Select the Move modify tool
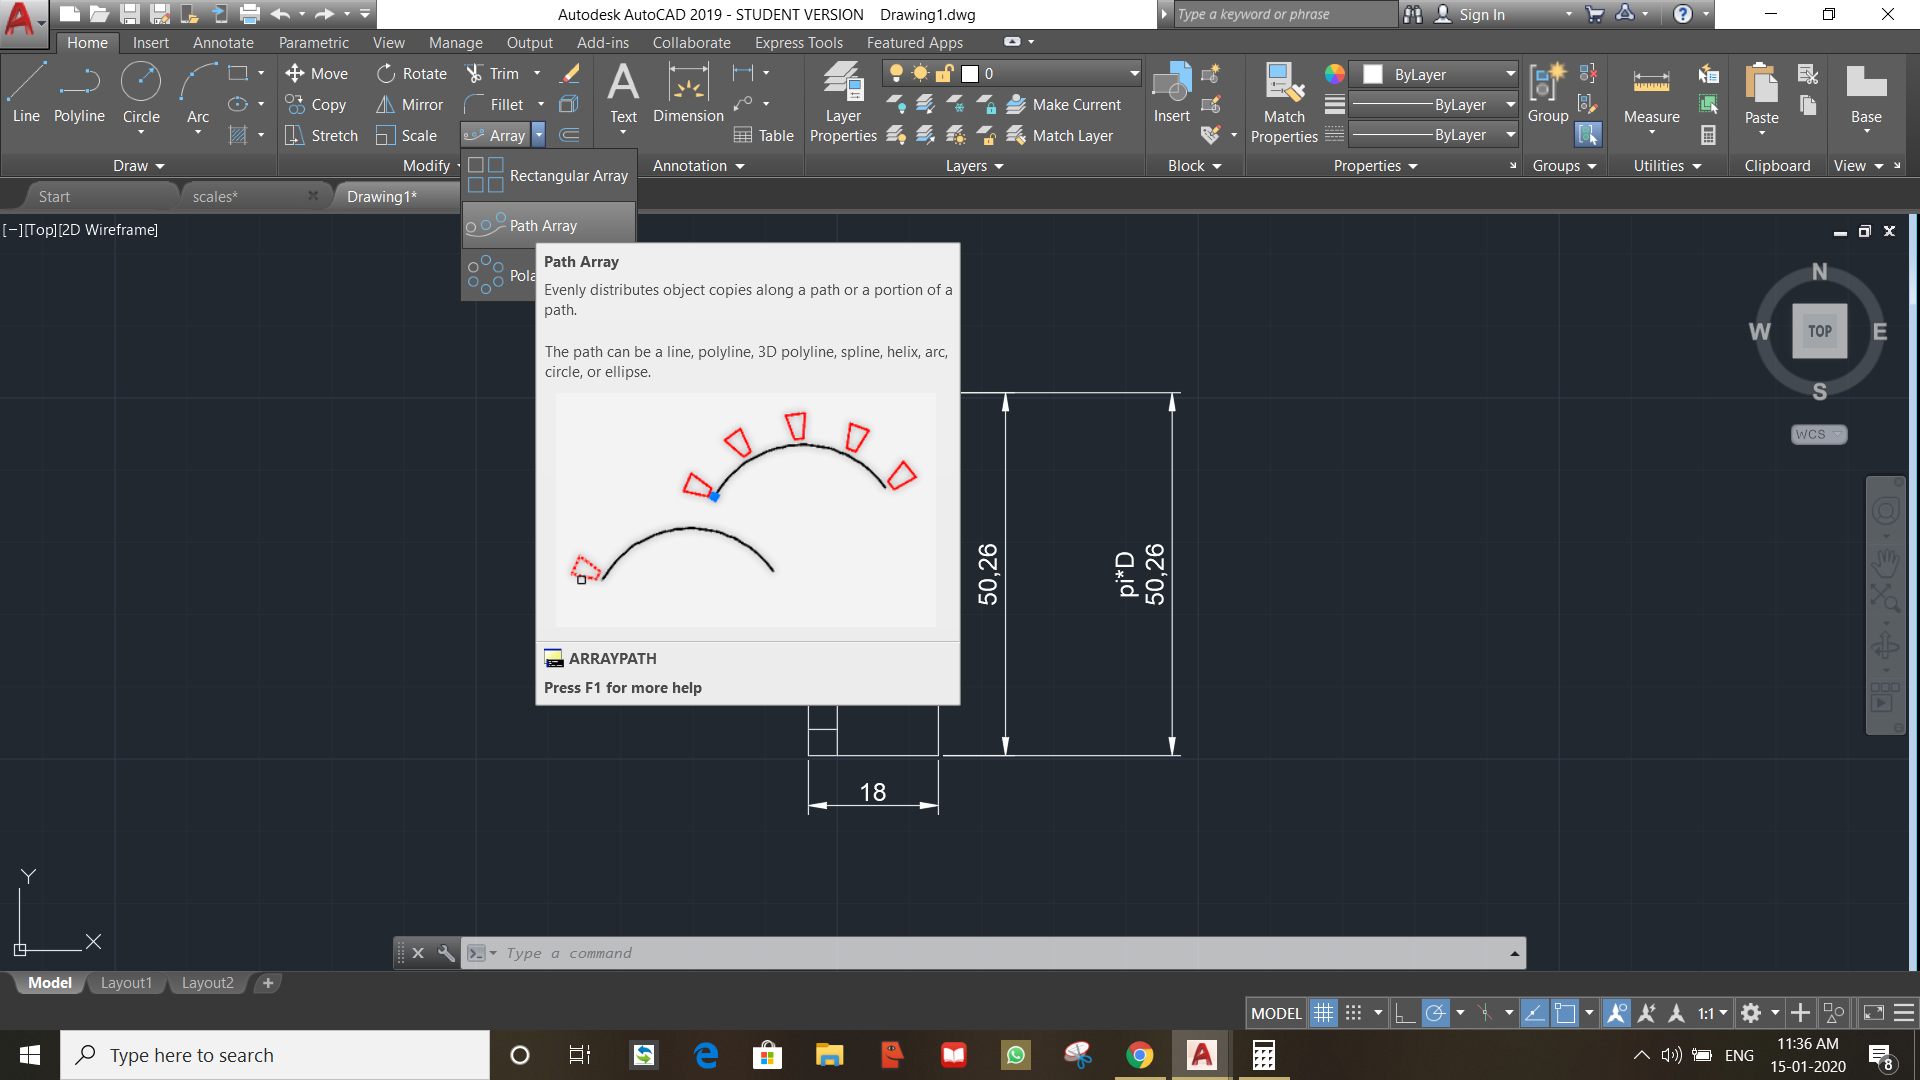The height and width of the screenshot is (1080, 1920). click(317, 73)
